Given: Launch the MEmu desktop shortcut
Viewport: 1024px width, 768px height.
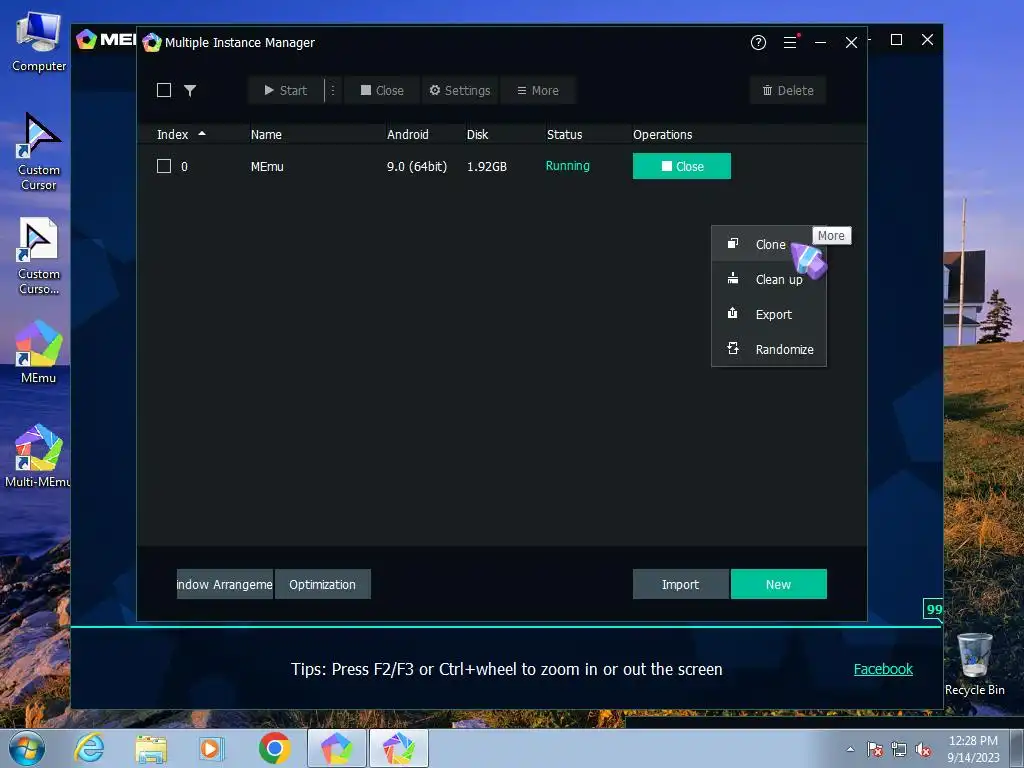Looking at the screenshot, I should pyautogui.click(x=39, y=351).
